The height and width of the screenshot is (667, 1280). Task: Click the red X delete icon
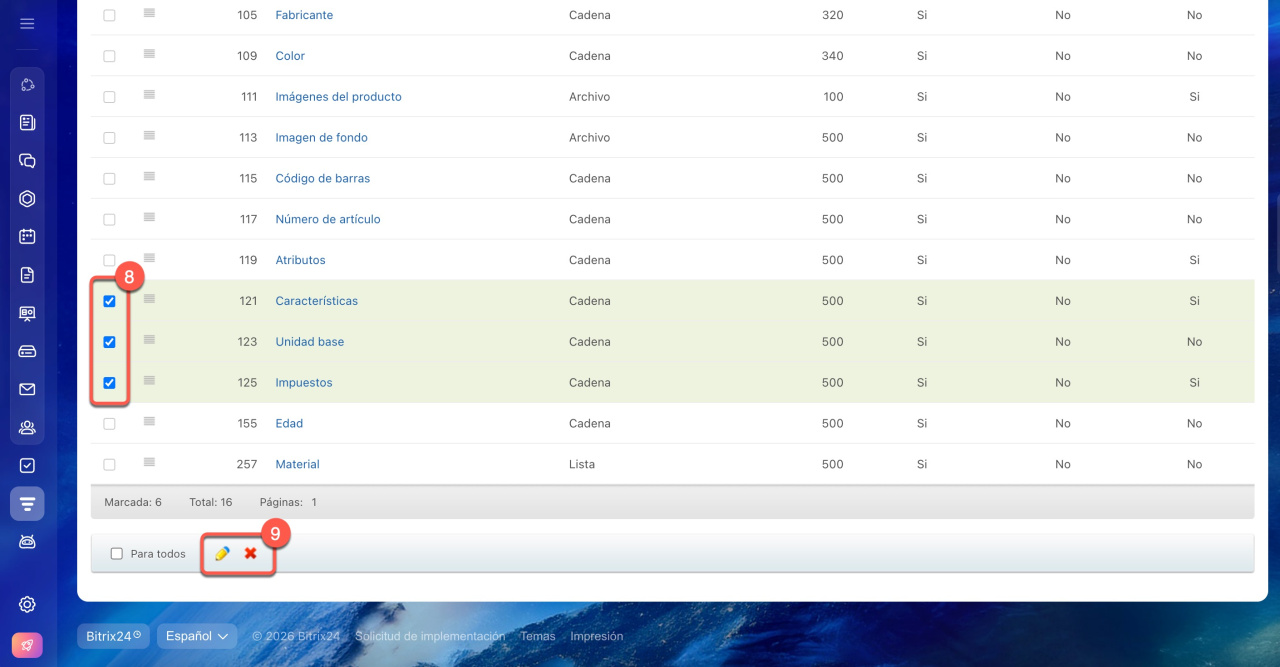pos(251,553)
